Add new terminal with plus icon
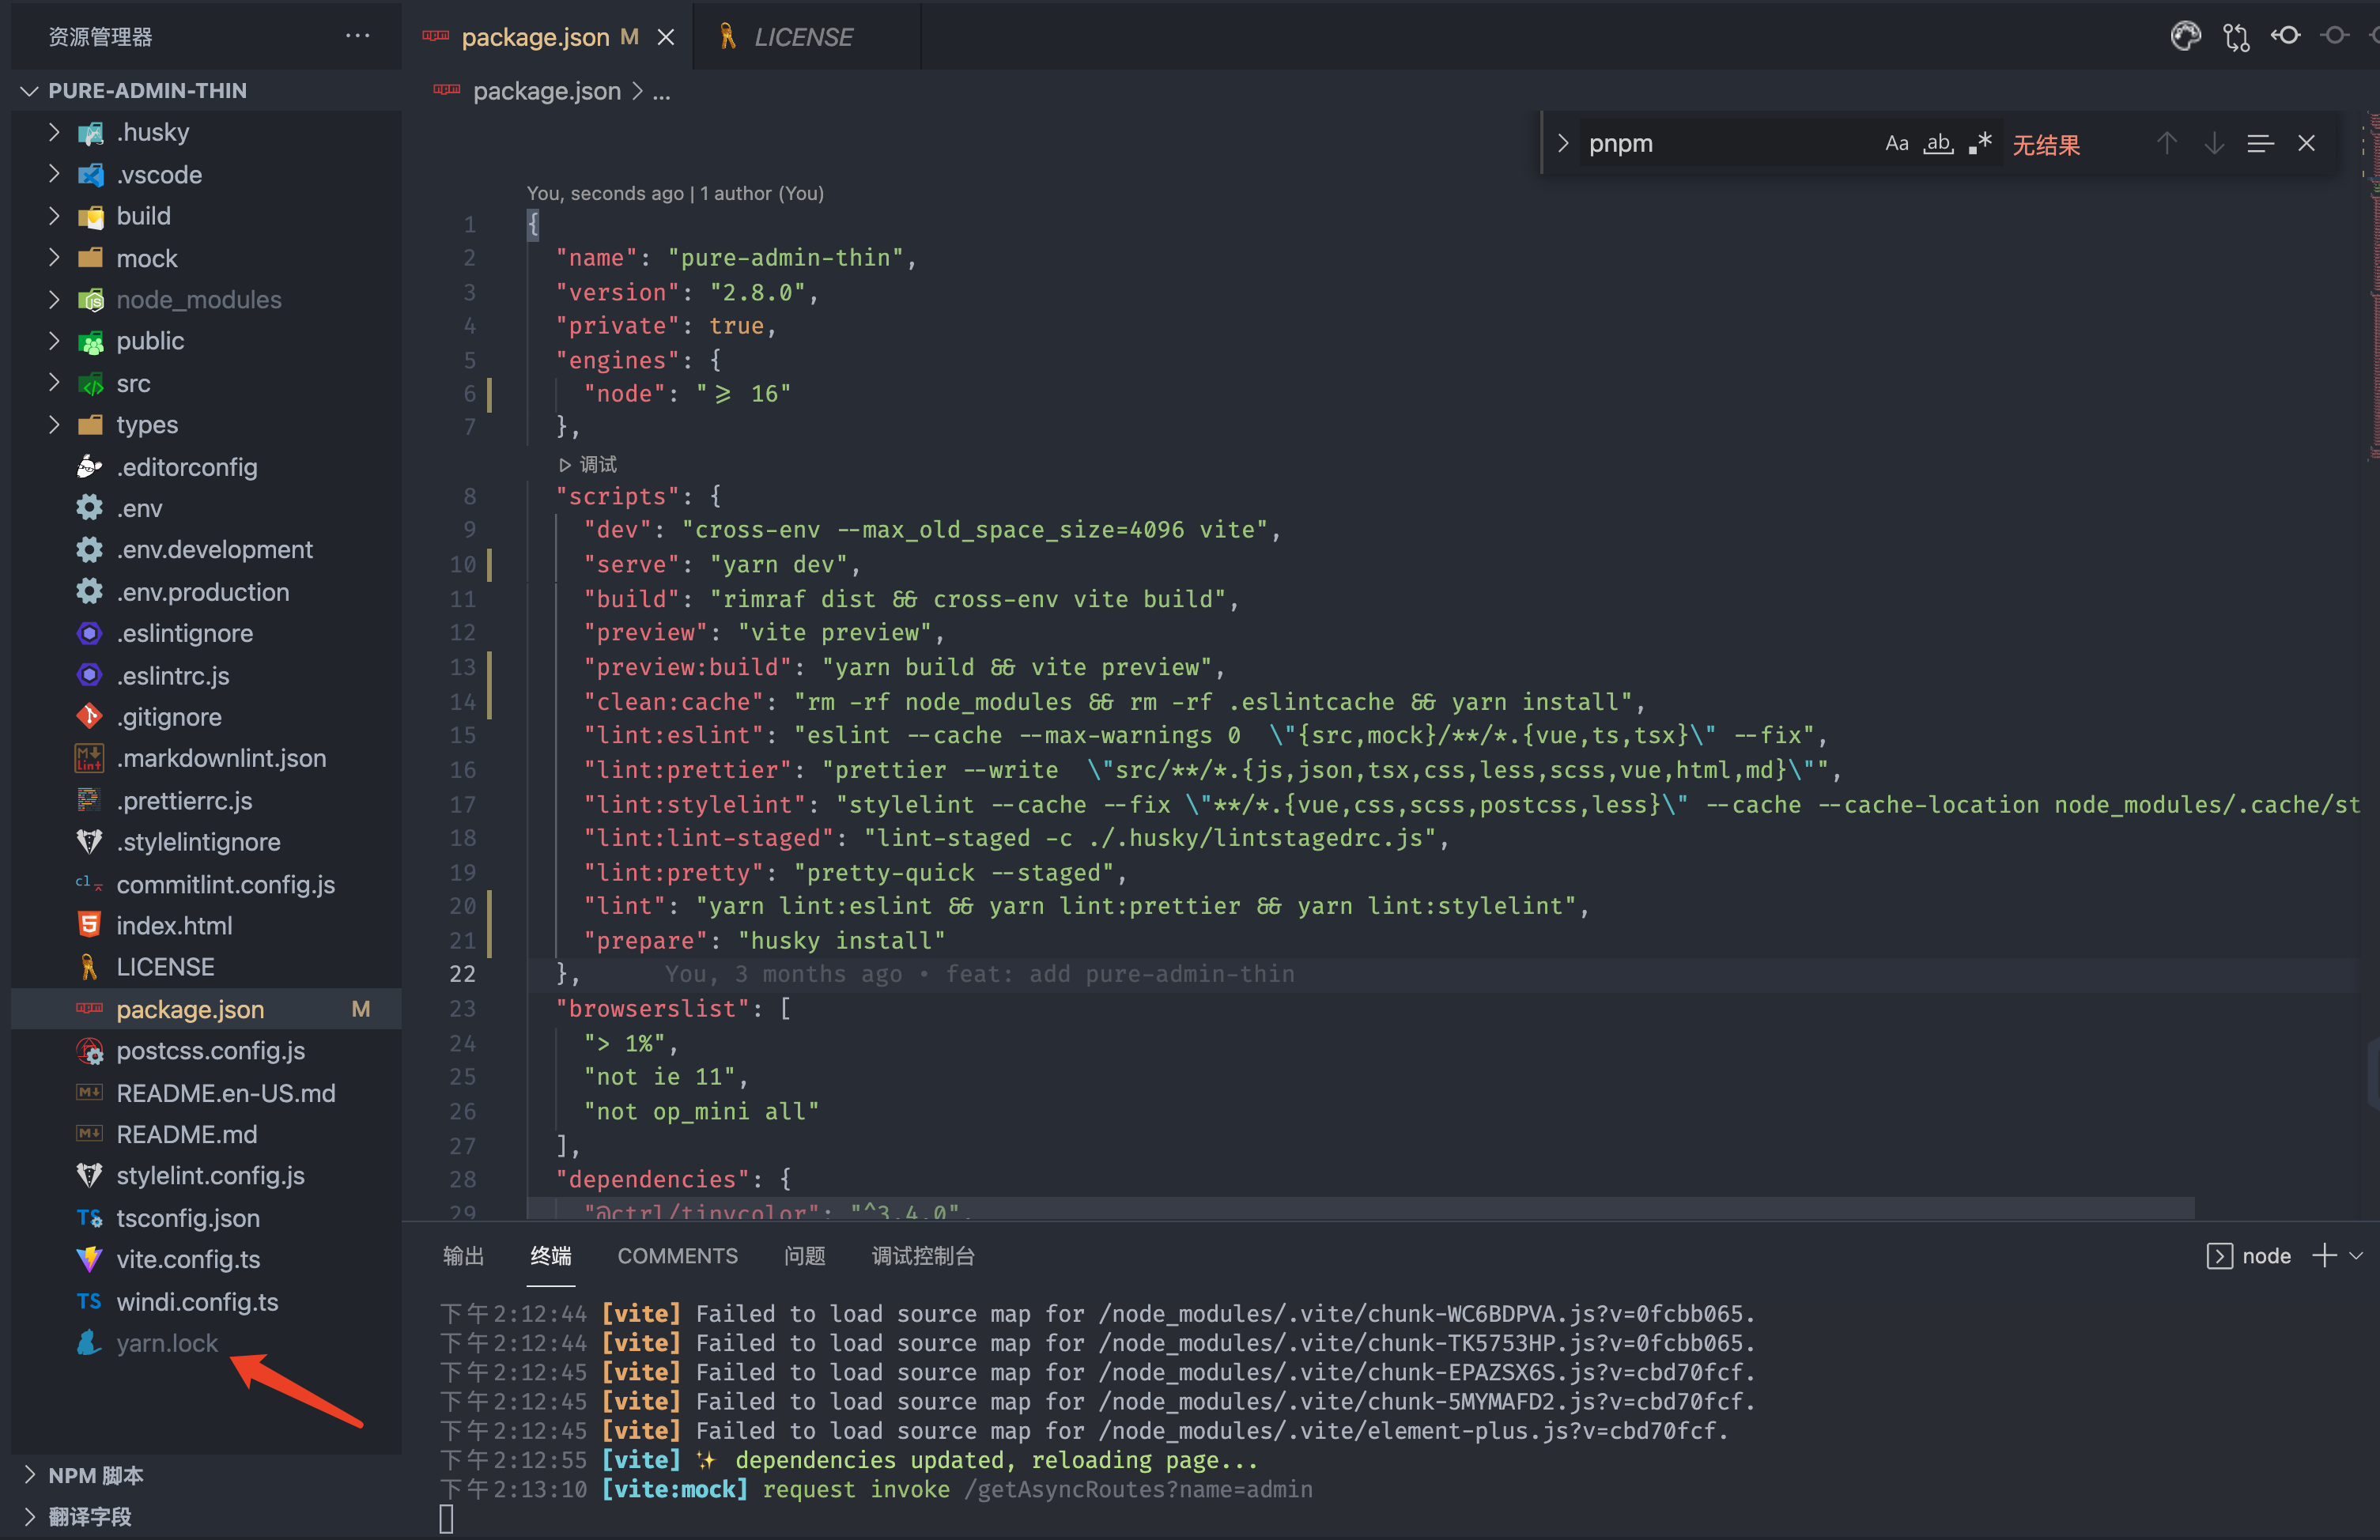The image size is (2380, 1540). pyautogui.click(x=2324, y=1256)
